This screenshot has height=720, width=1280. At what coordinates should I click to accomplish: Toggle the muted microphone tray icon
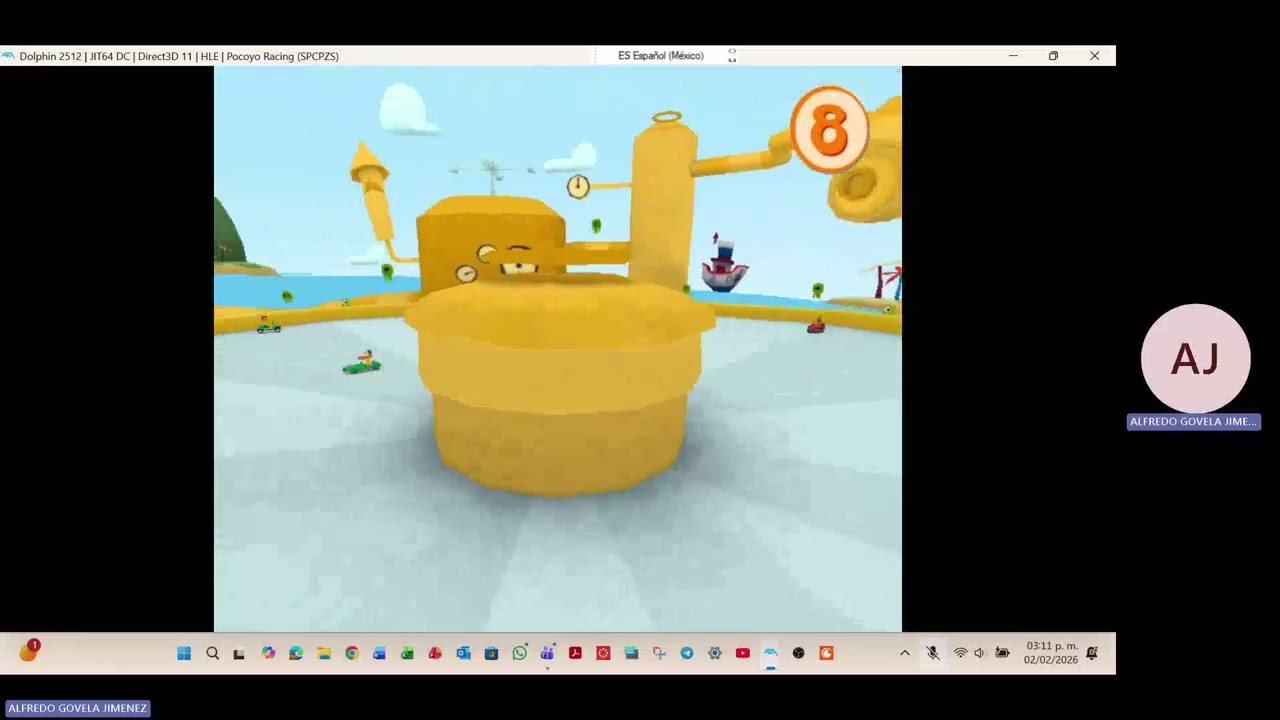point(932,653)
